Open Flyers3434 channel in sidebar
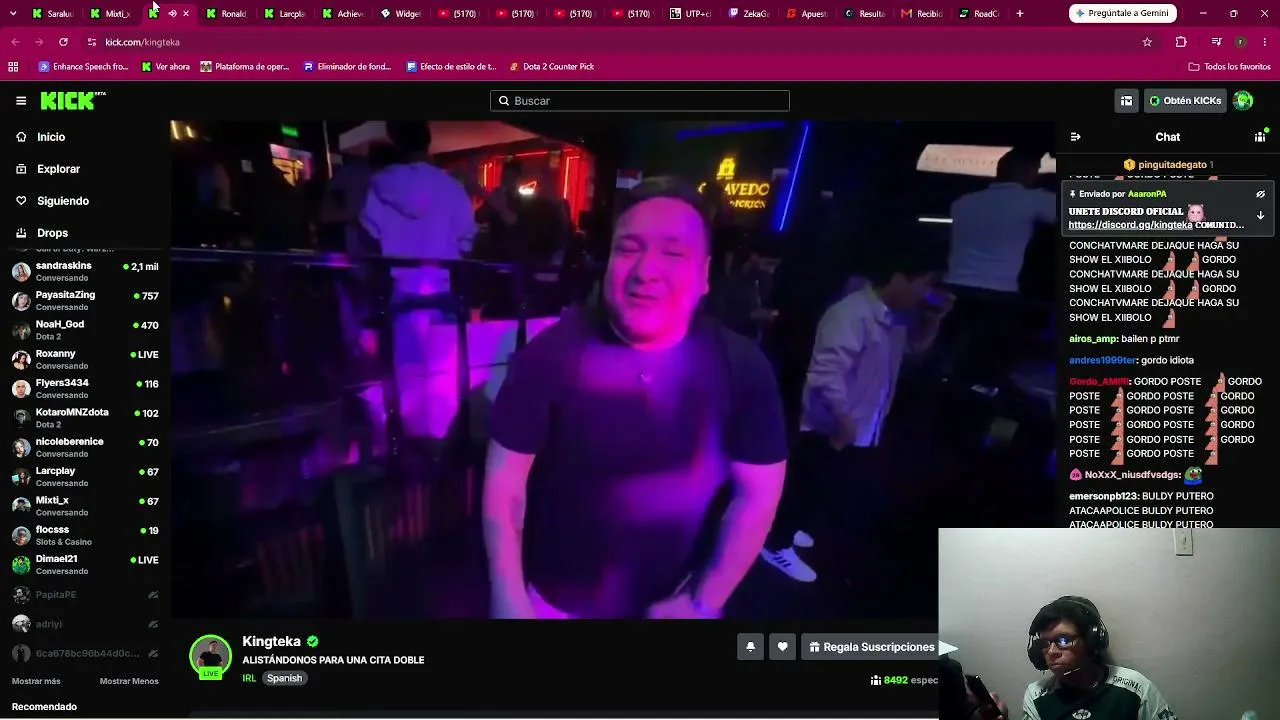1280x720 pixels. (x=85, y=389)
